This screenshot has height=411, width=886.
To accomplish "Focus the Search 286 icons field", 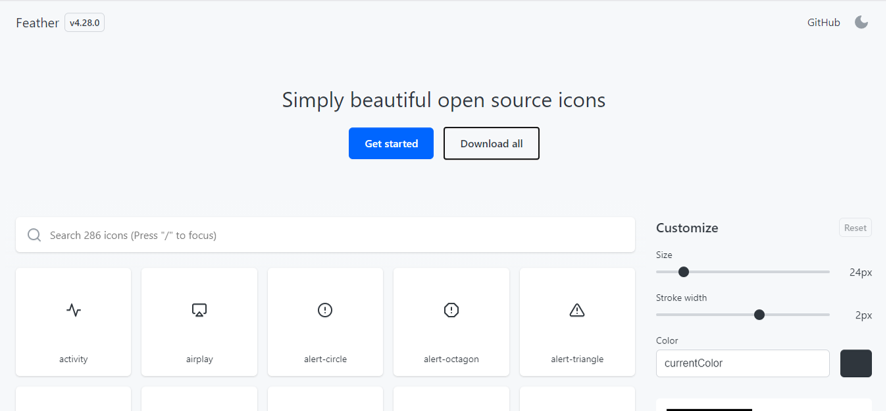I will pyautogui.click(x=325, y=235).
